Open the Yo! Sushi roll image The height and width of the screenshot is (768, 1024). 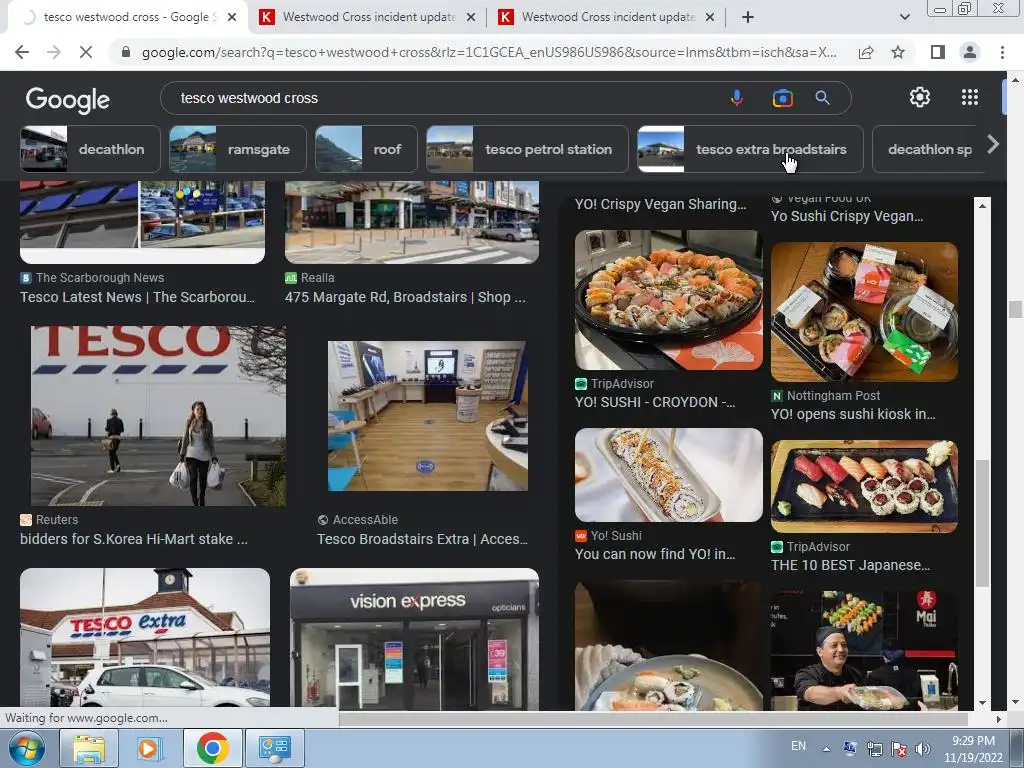tap(669, 475)
